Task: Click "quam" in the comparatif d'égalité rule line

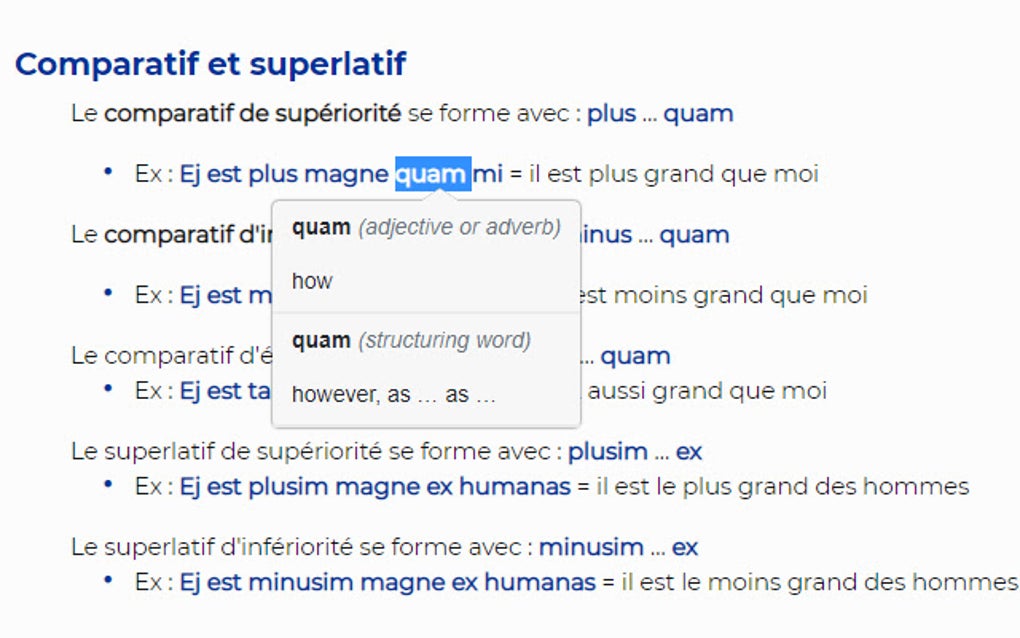Action: 635,356
